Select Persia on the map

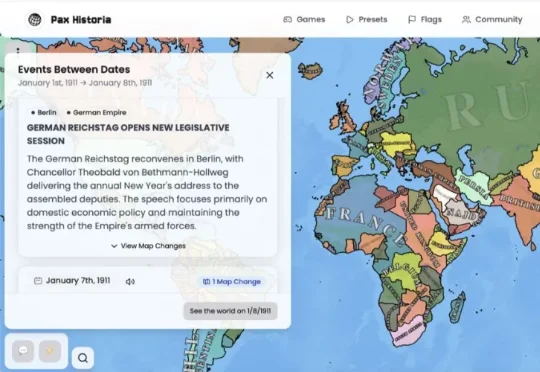tap(475, 186)
